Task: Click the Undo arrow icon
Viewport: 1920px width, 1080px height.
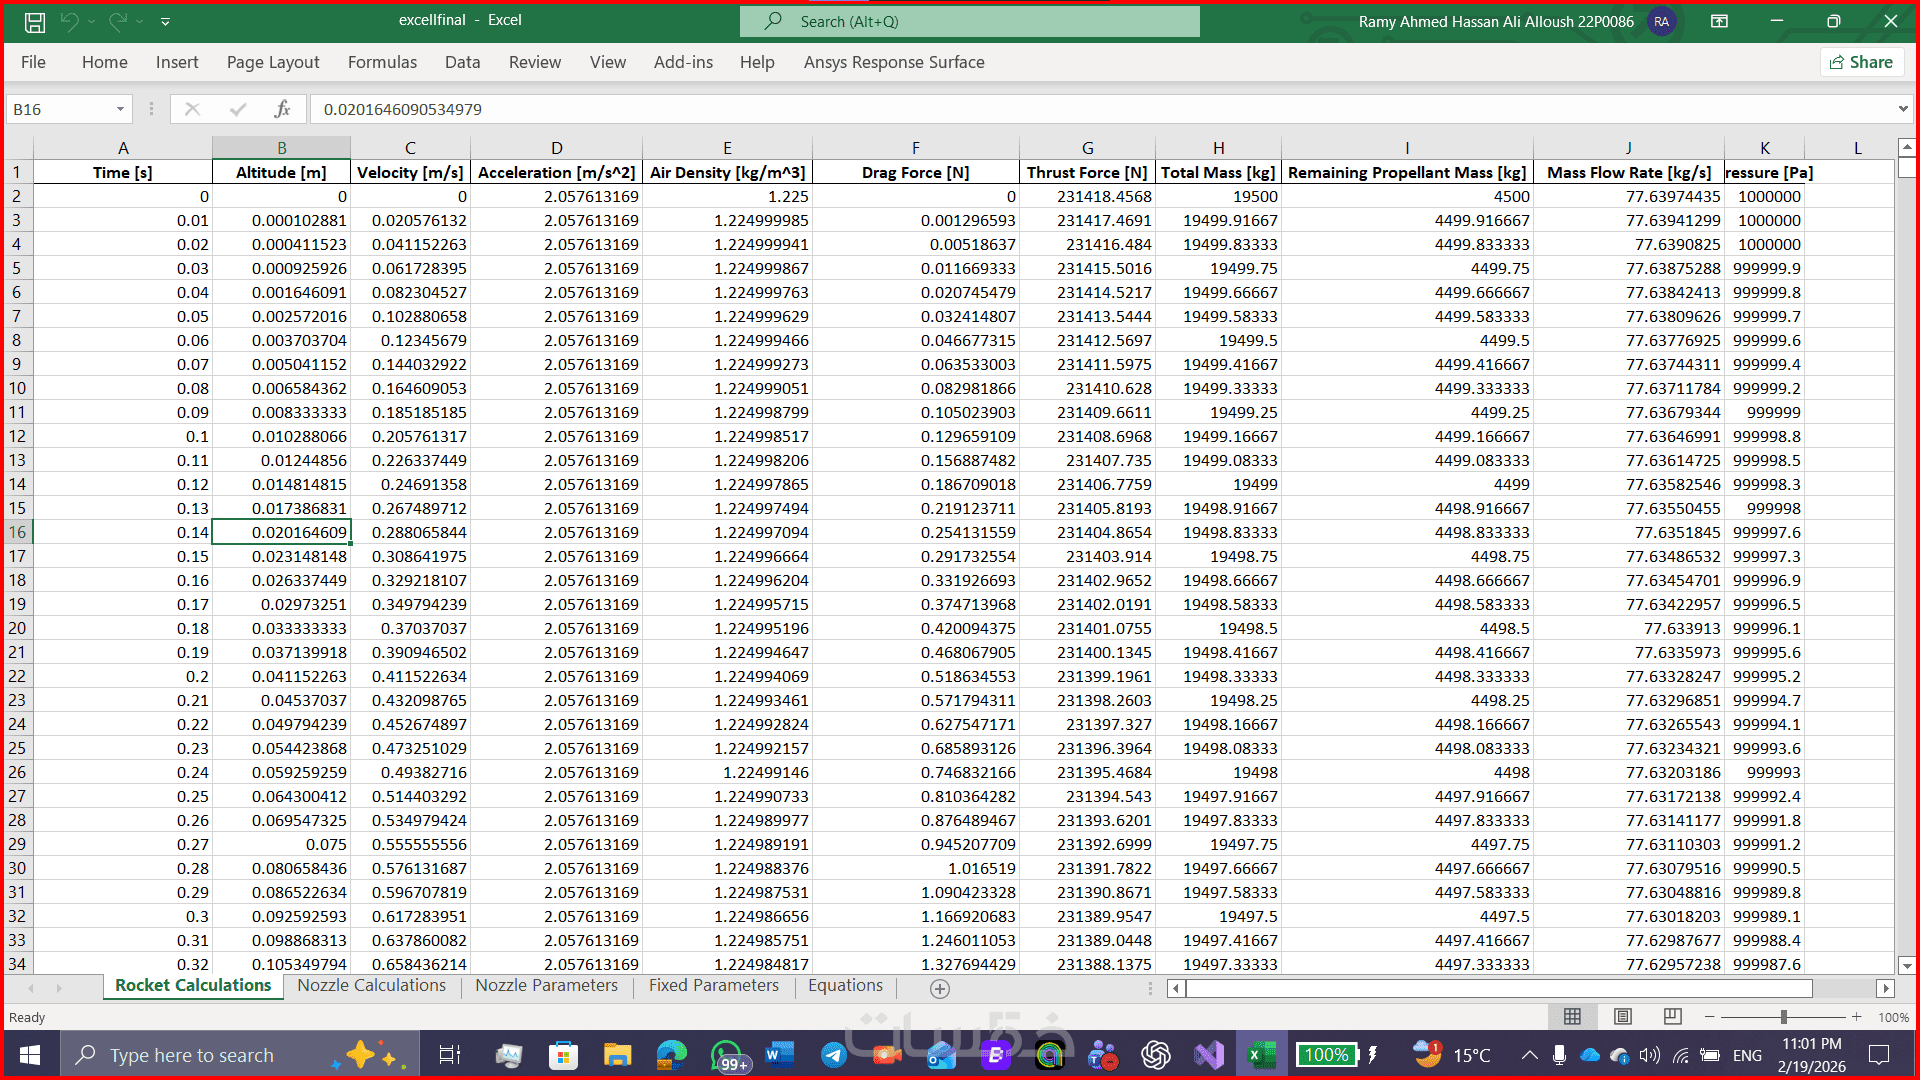Action: (69, 21)
